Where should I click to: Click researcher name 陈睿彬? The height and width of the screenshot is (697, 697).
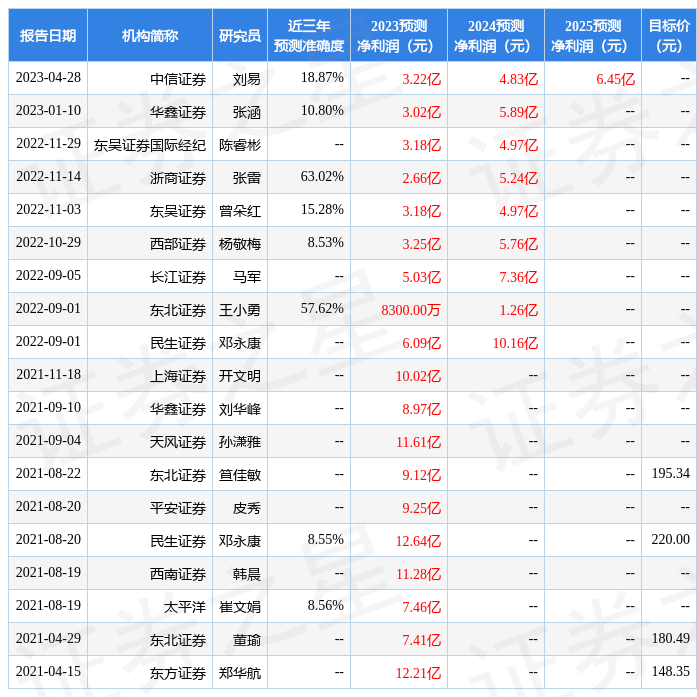pyautogui.click(x=240, y=145)
